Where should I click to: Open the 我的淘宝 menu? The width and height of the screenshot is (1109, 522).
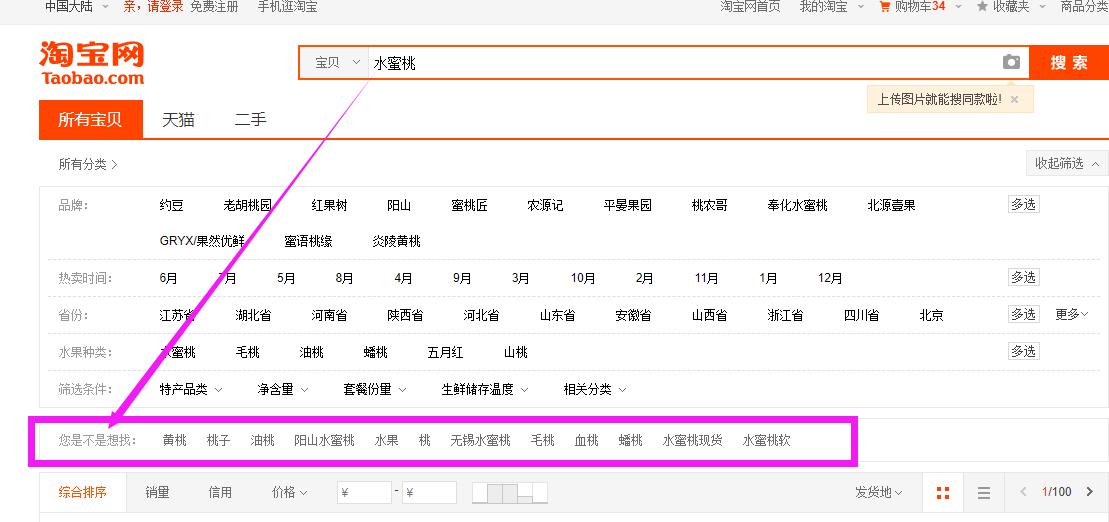coord(831,6)
